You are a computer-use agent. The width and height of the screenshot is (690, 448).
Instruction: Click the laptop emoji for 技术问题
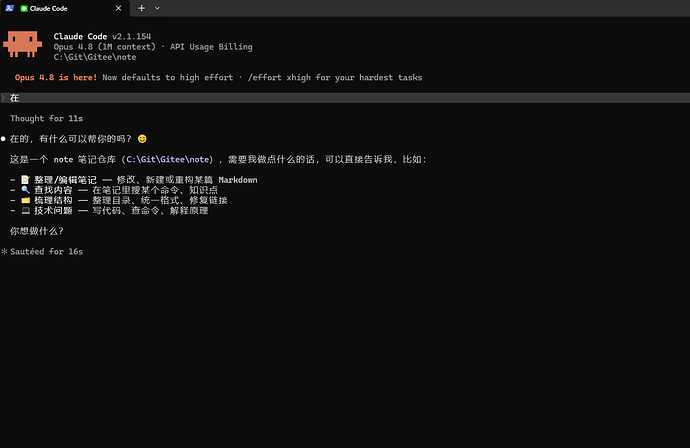pos(26,211)
